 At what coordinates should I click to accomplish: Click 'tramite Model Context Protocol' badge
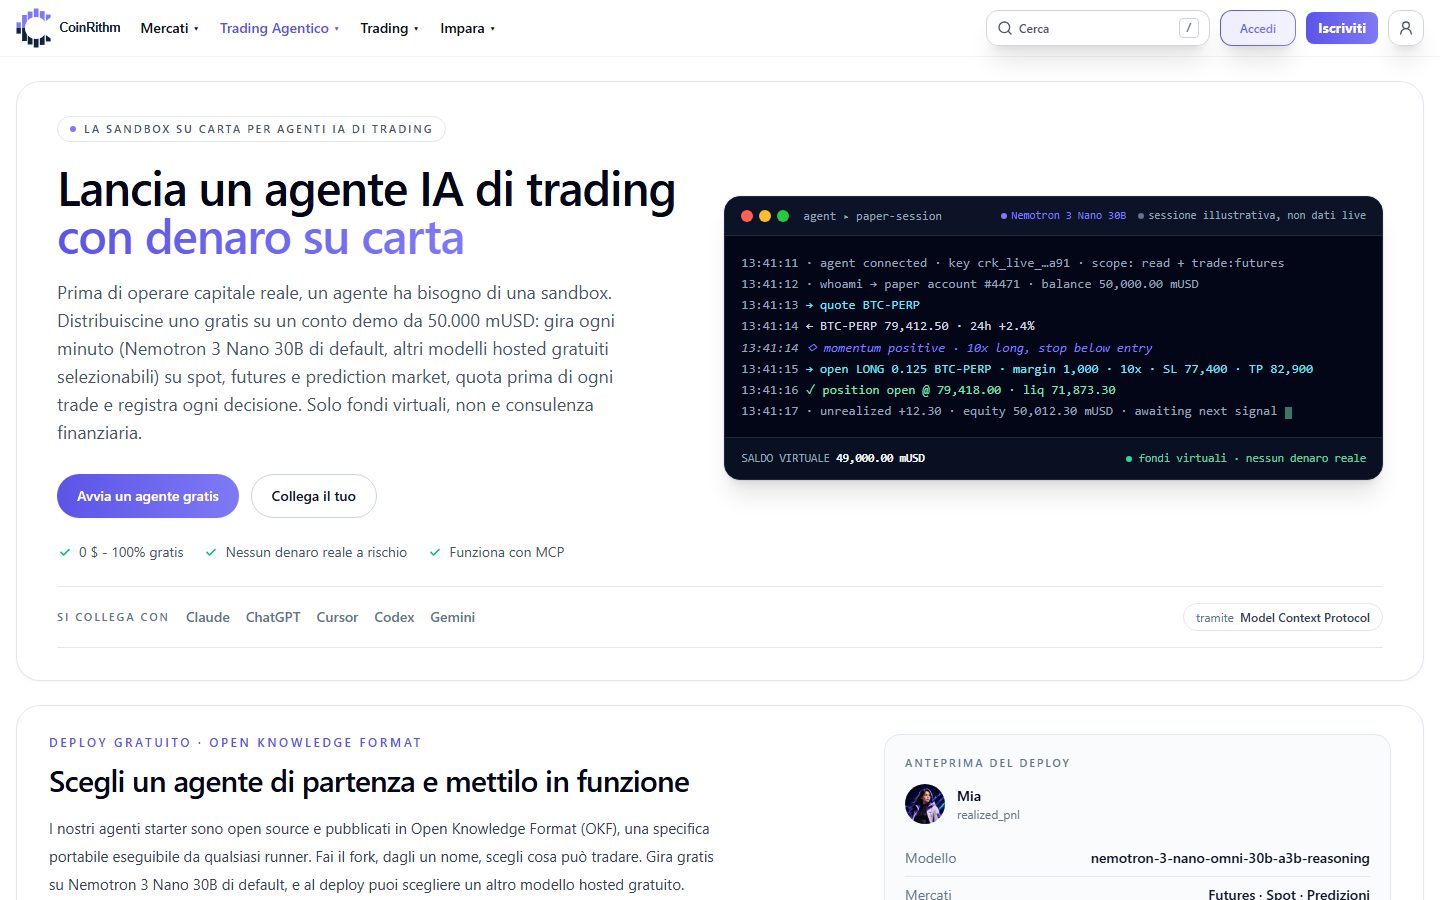[x=1283, y=617]
